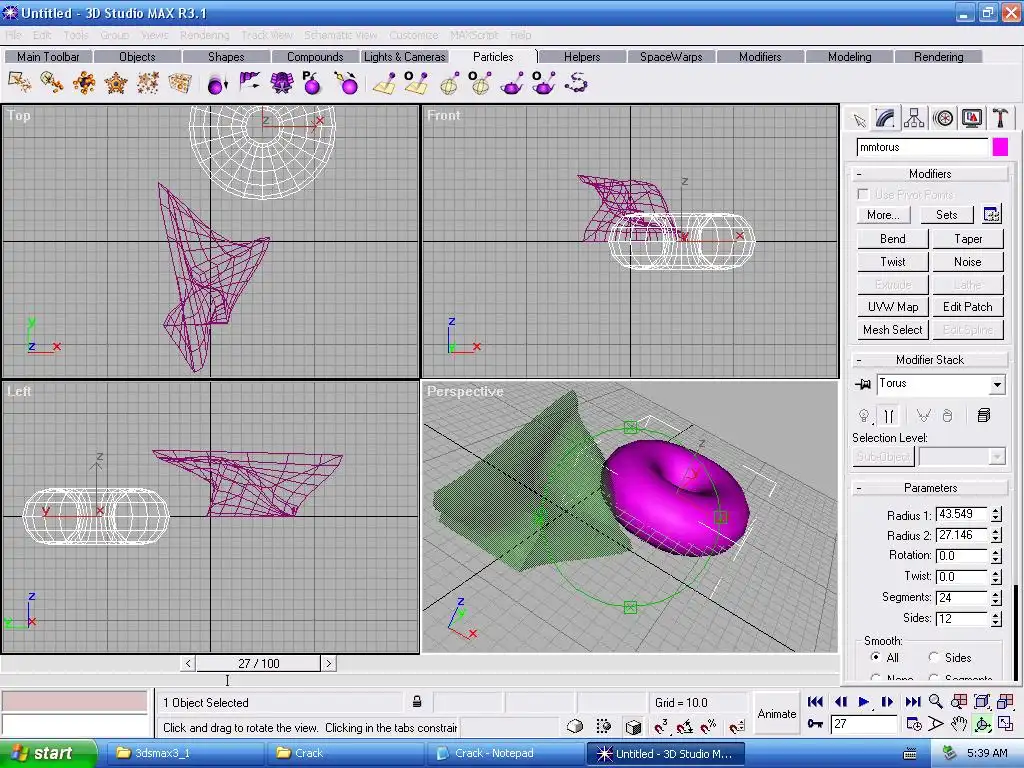This screenshot has width=1024, height=768.
Task: Open the Time Configuration icon
Action: (914, 724)
